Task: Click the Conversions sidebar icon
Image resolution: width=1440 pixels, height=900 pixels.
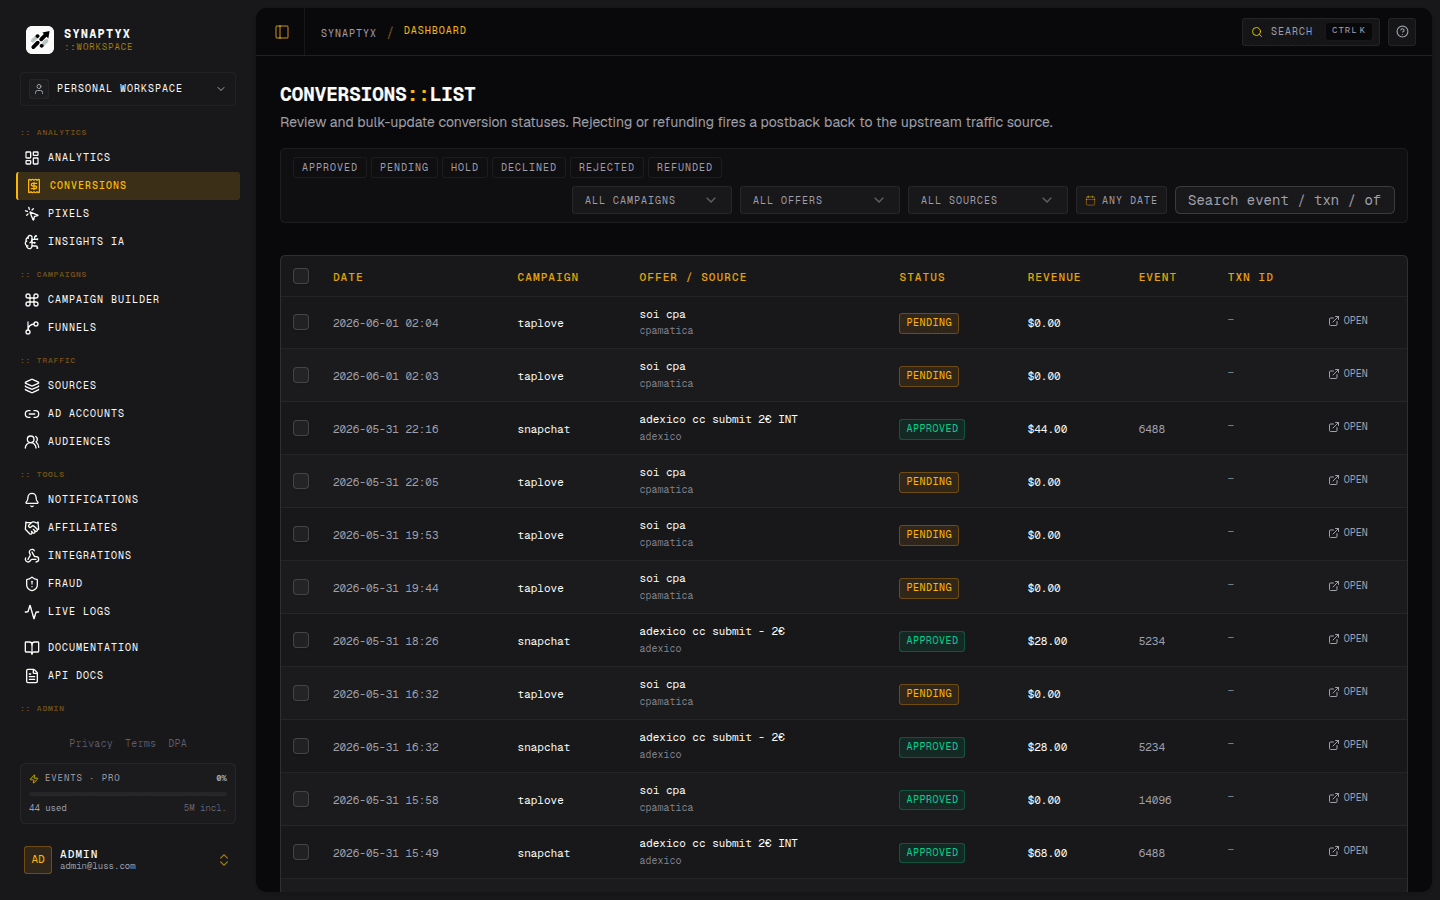Action: point(34,186)
